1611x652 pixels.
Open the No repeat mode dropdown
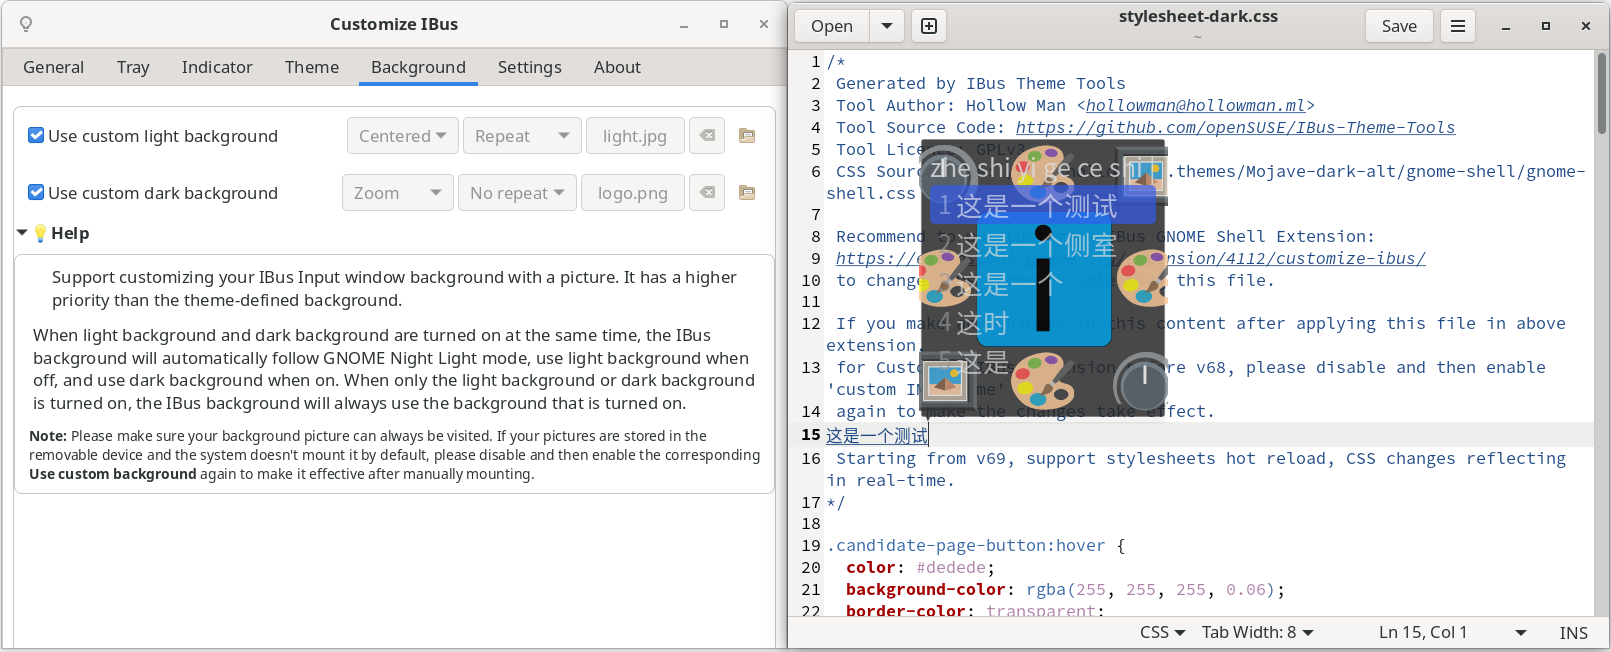click(517, 193)
